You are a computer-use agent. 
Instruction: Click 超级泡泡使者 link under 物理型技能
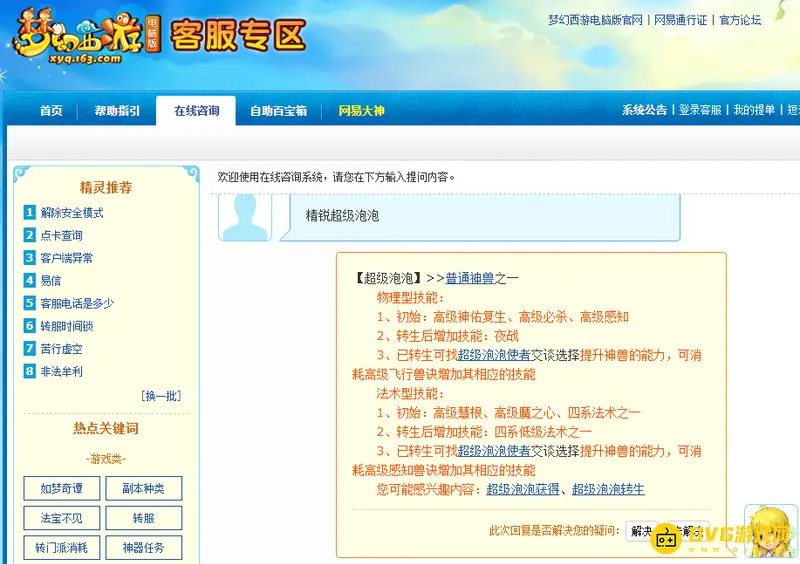pos(494,355)
